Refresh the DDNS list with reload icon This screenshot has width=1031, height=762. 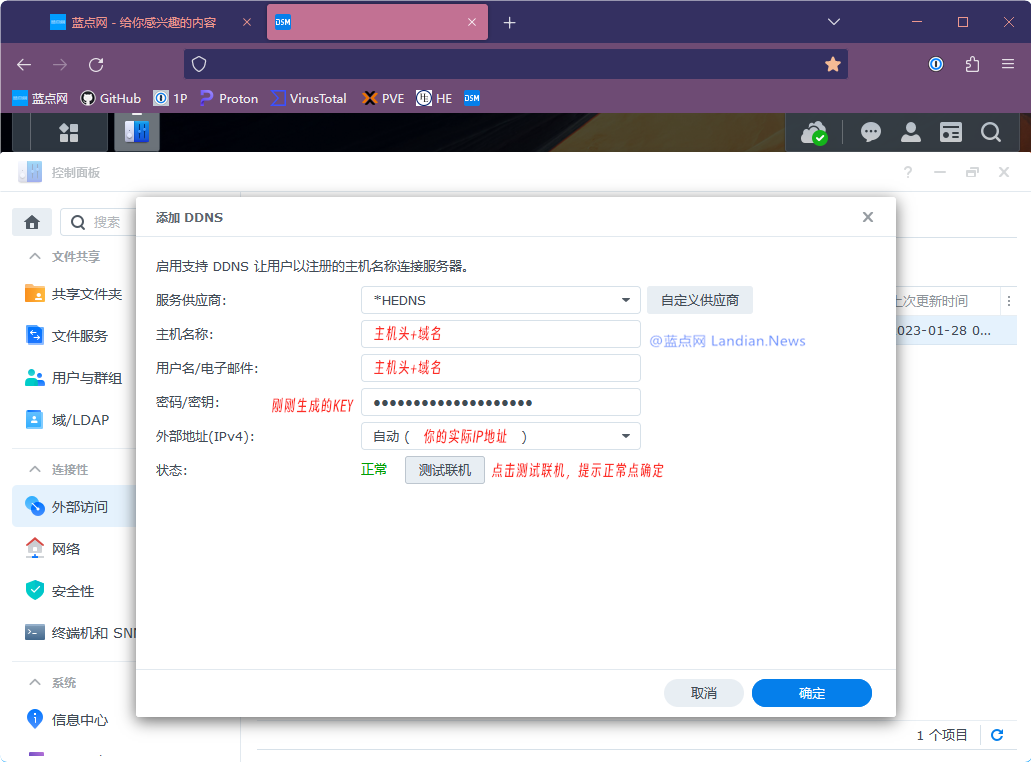pyautogui.click(x=997, y=735)
